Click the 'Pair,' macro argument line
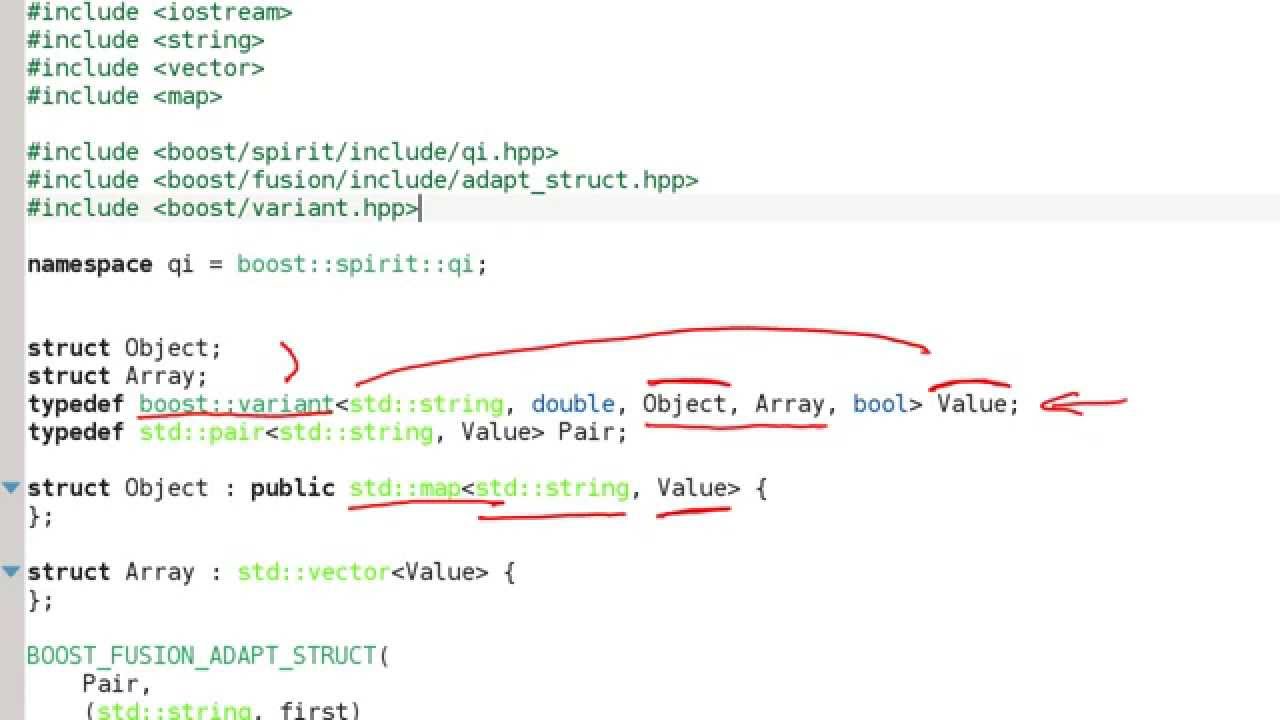1280x720 pixels. [x=117, y=684]
